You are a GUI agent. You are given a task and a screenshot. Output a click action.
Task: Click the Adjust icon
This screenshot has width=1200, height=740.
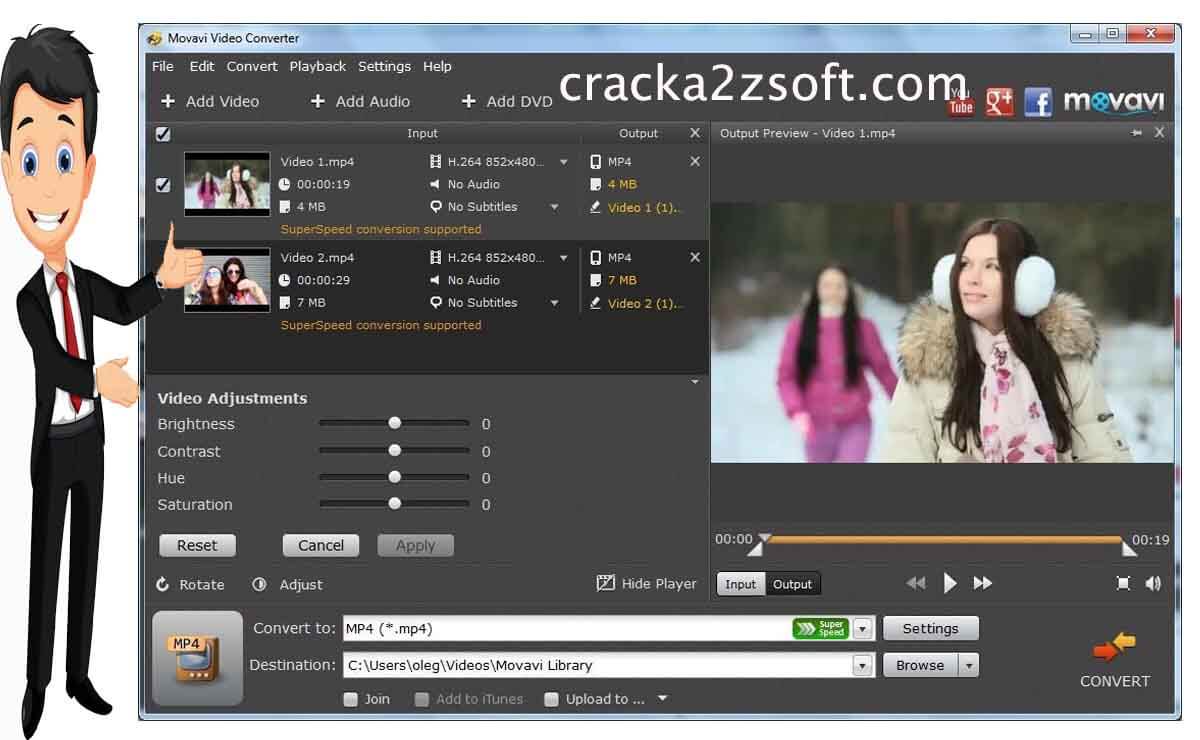point(259,584)
